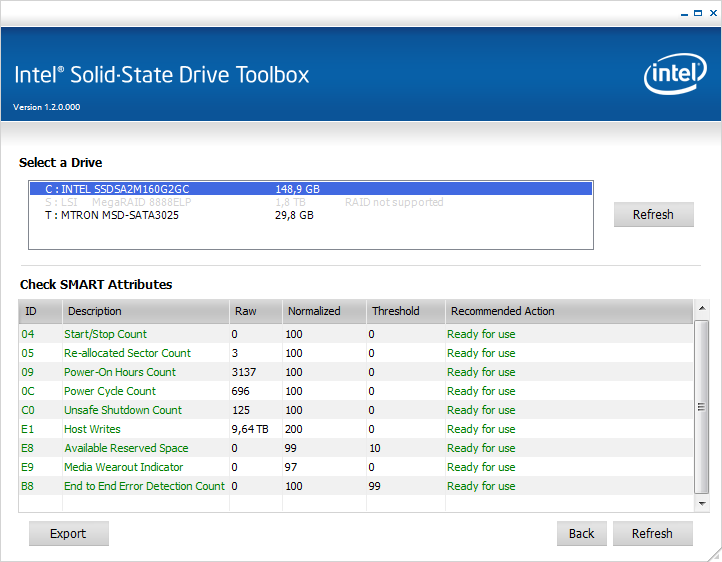Minimize the Toolbox window

click(684, 14)
